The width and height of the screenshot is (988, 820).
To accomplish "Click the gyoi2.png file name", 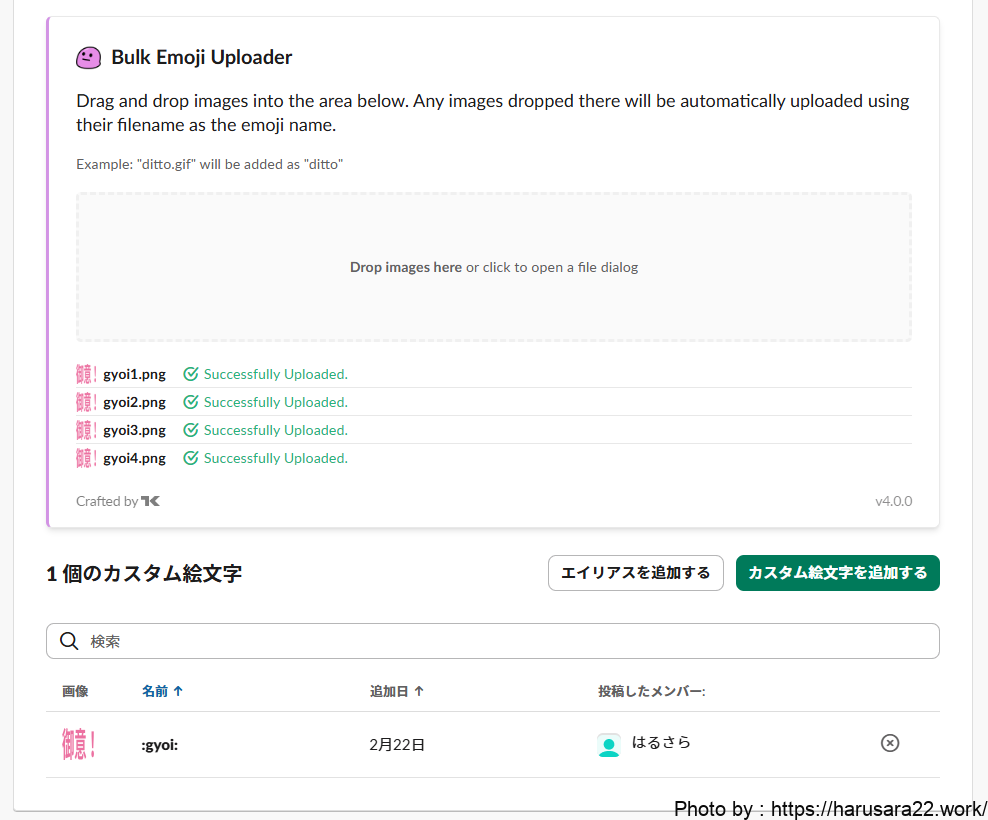I will coord(134,403).
